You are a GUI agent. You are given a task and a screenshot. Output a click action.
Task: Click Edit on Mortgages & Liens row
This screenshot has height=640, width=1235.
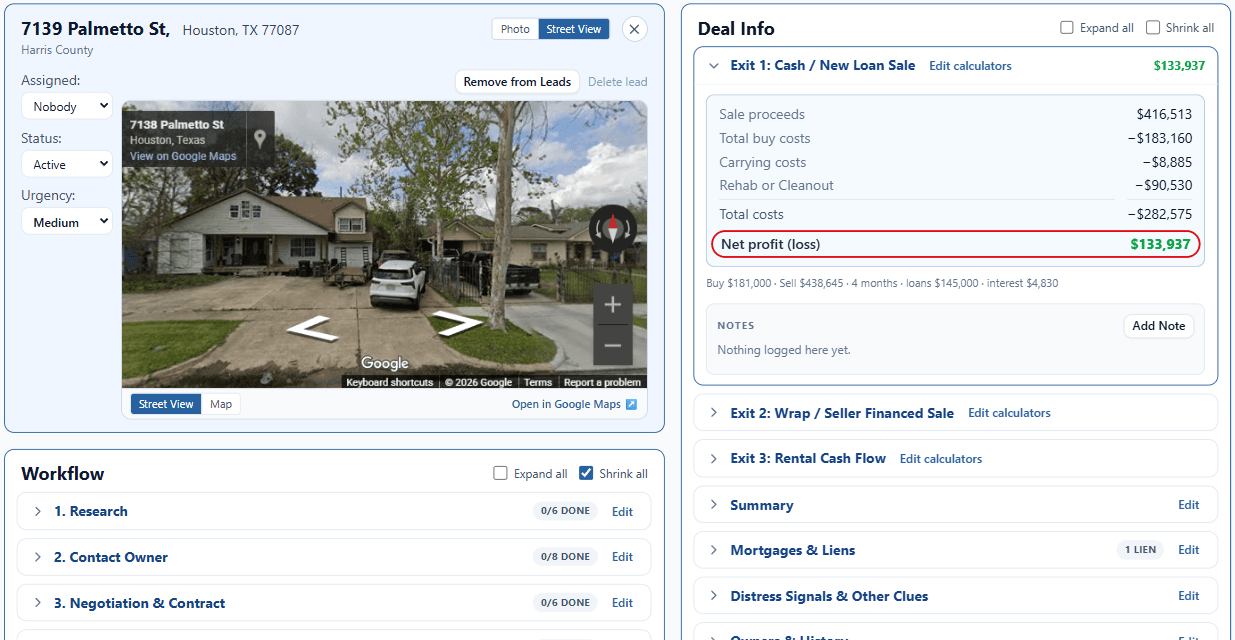[x=1188, y=550]
